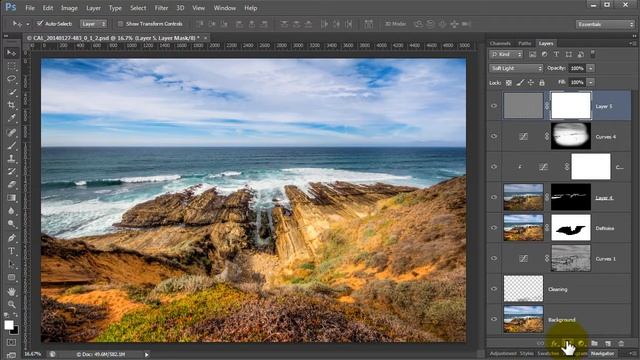Click the Add layer style fx icon
Screen dimensions: 640x360
point(554,344)
